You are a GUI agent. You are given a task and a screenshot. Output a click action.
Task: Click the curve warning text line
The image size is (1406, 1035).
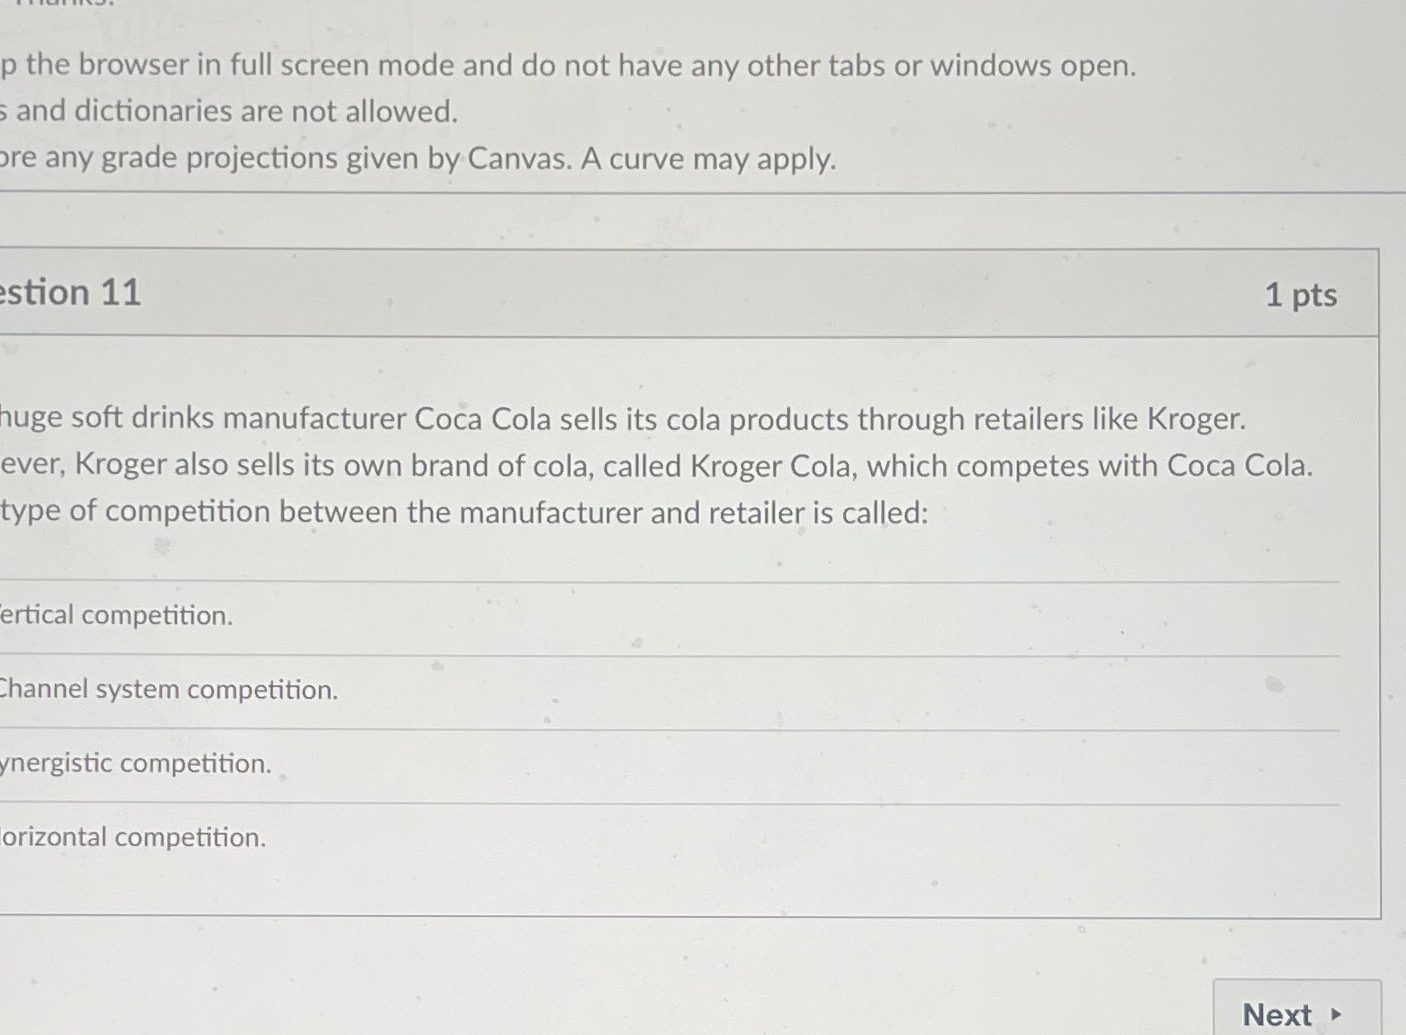[x=418, y=158]
